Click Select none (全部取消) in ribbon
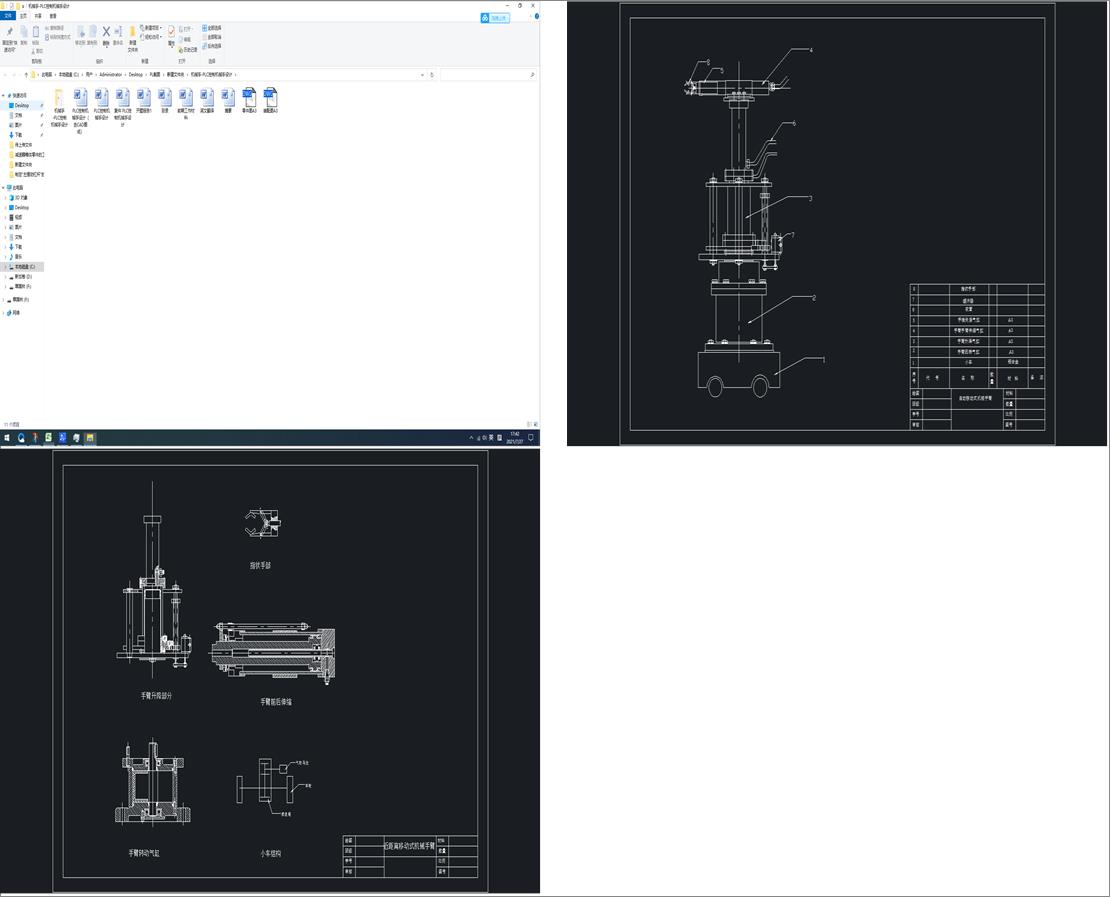Screen dimensions: 1110x897 212,37
